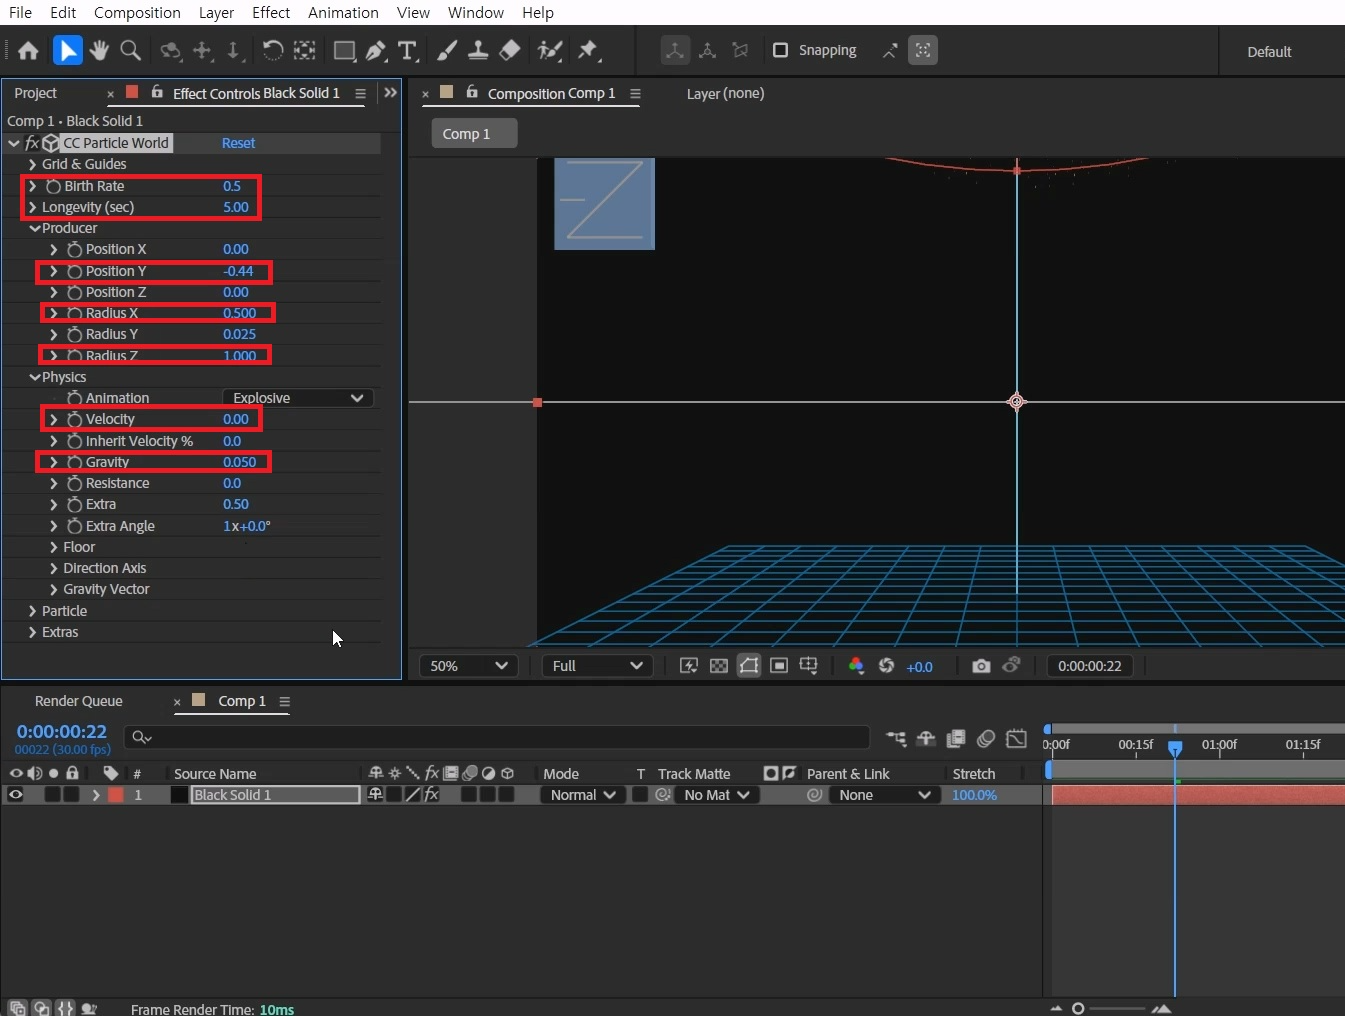The height and width of the screenshot is (1016, 1345).
Task: Select the Zoom magnifier tool
Action: tap(130, 50)
